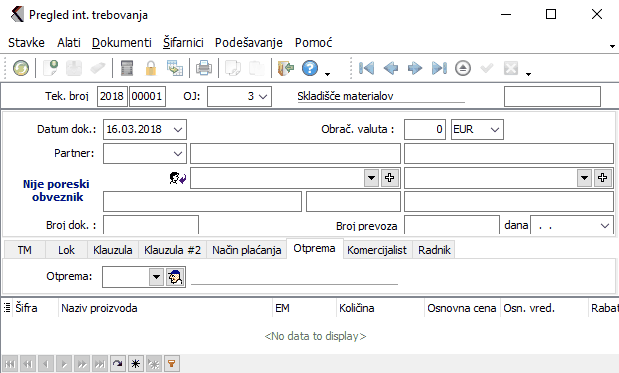This screenshot has height=373, width=619.
Task: Open help via the blue question mark icon
Action: (310, 68)
